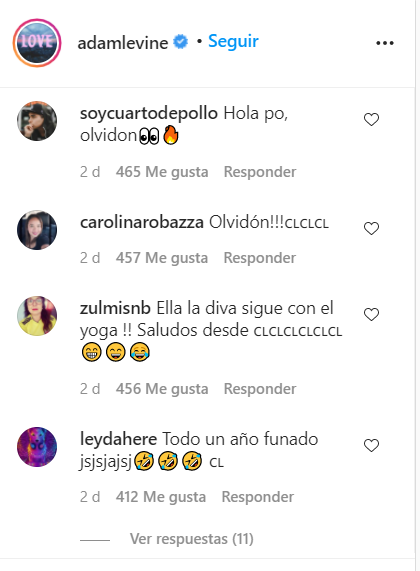Reply to soycuartodepollo's comment
420x571 pixels.
point(260,172)
